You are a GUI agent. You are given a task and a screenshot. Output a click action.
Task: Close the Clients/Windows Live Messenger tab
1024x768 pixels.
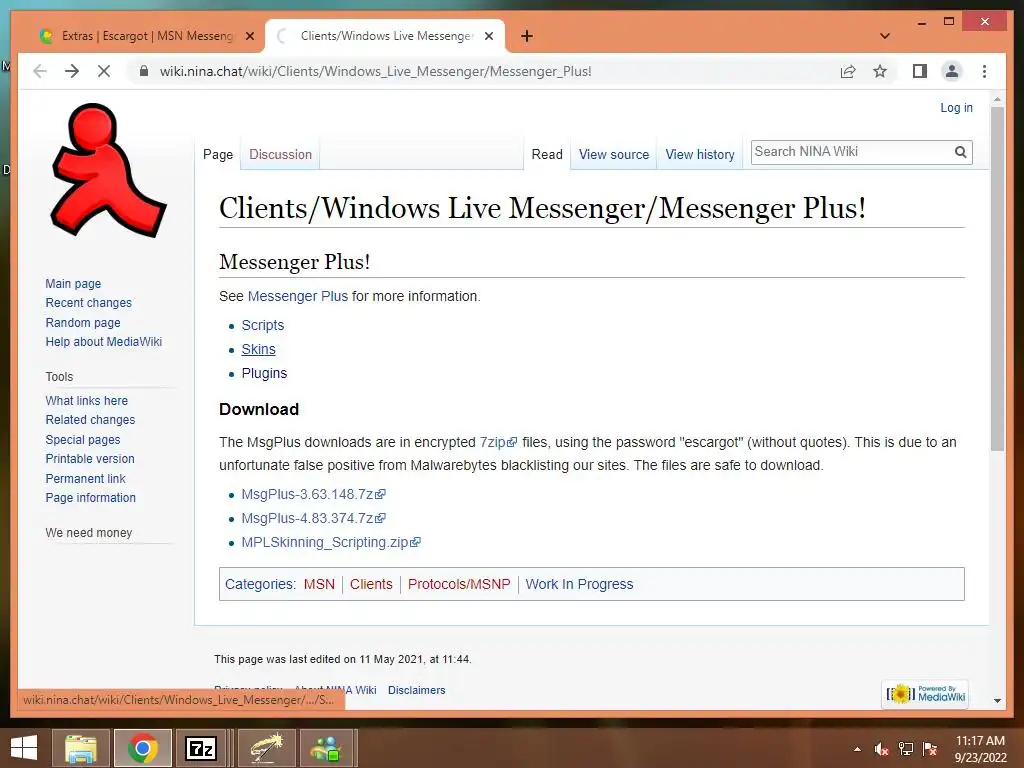pyautogui.click(x=488, y=36)
